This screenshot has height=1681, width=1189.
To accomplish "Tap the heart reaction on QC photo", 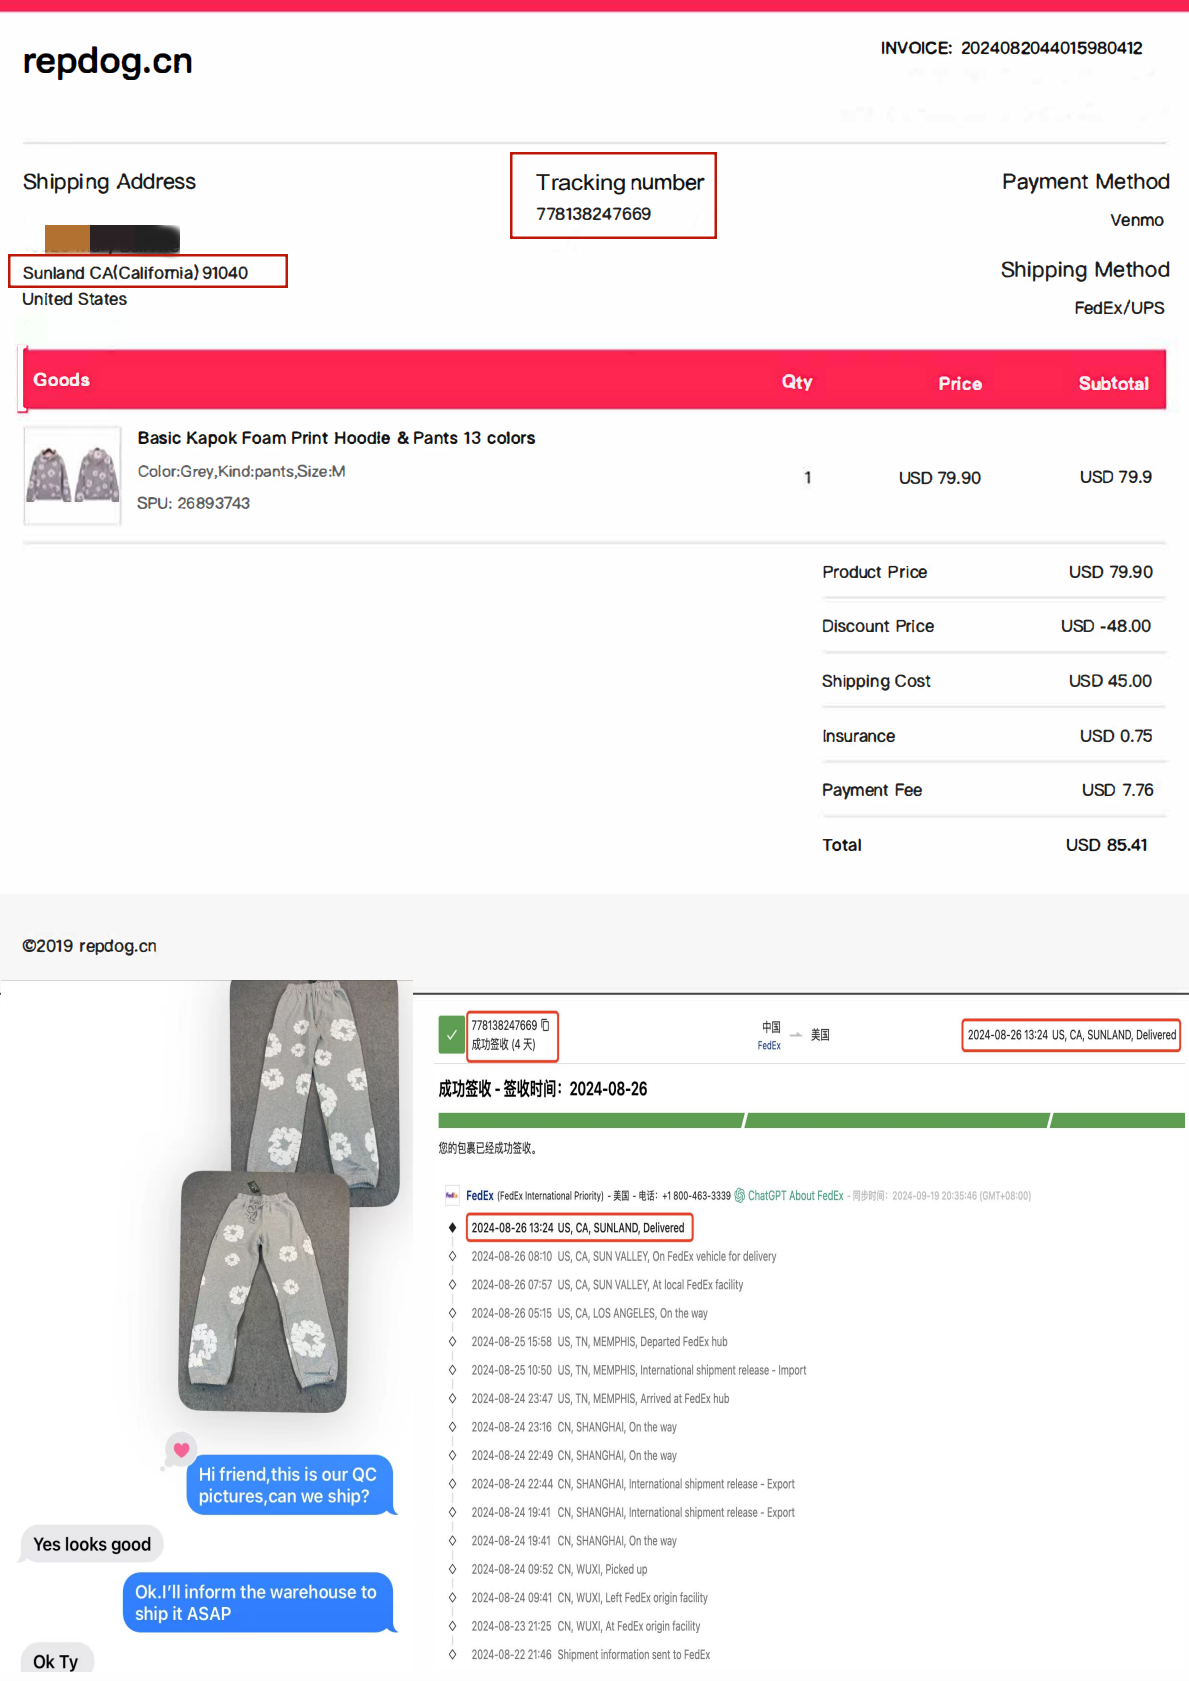I will coord(181,1449).
